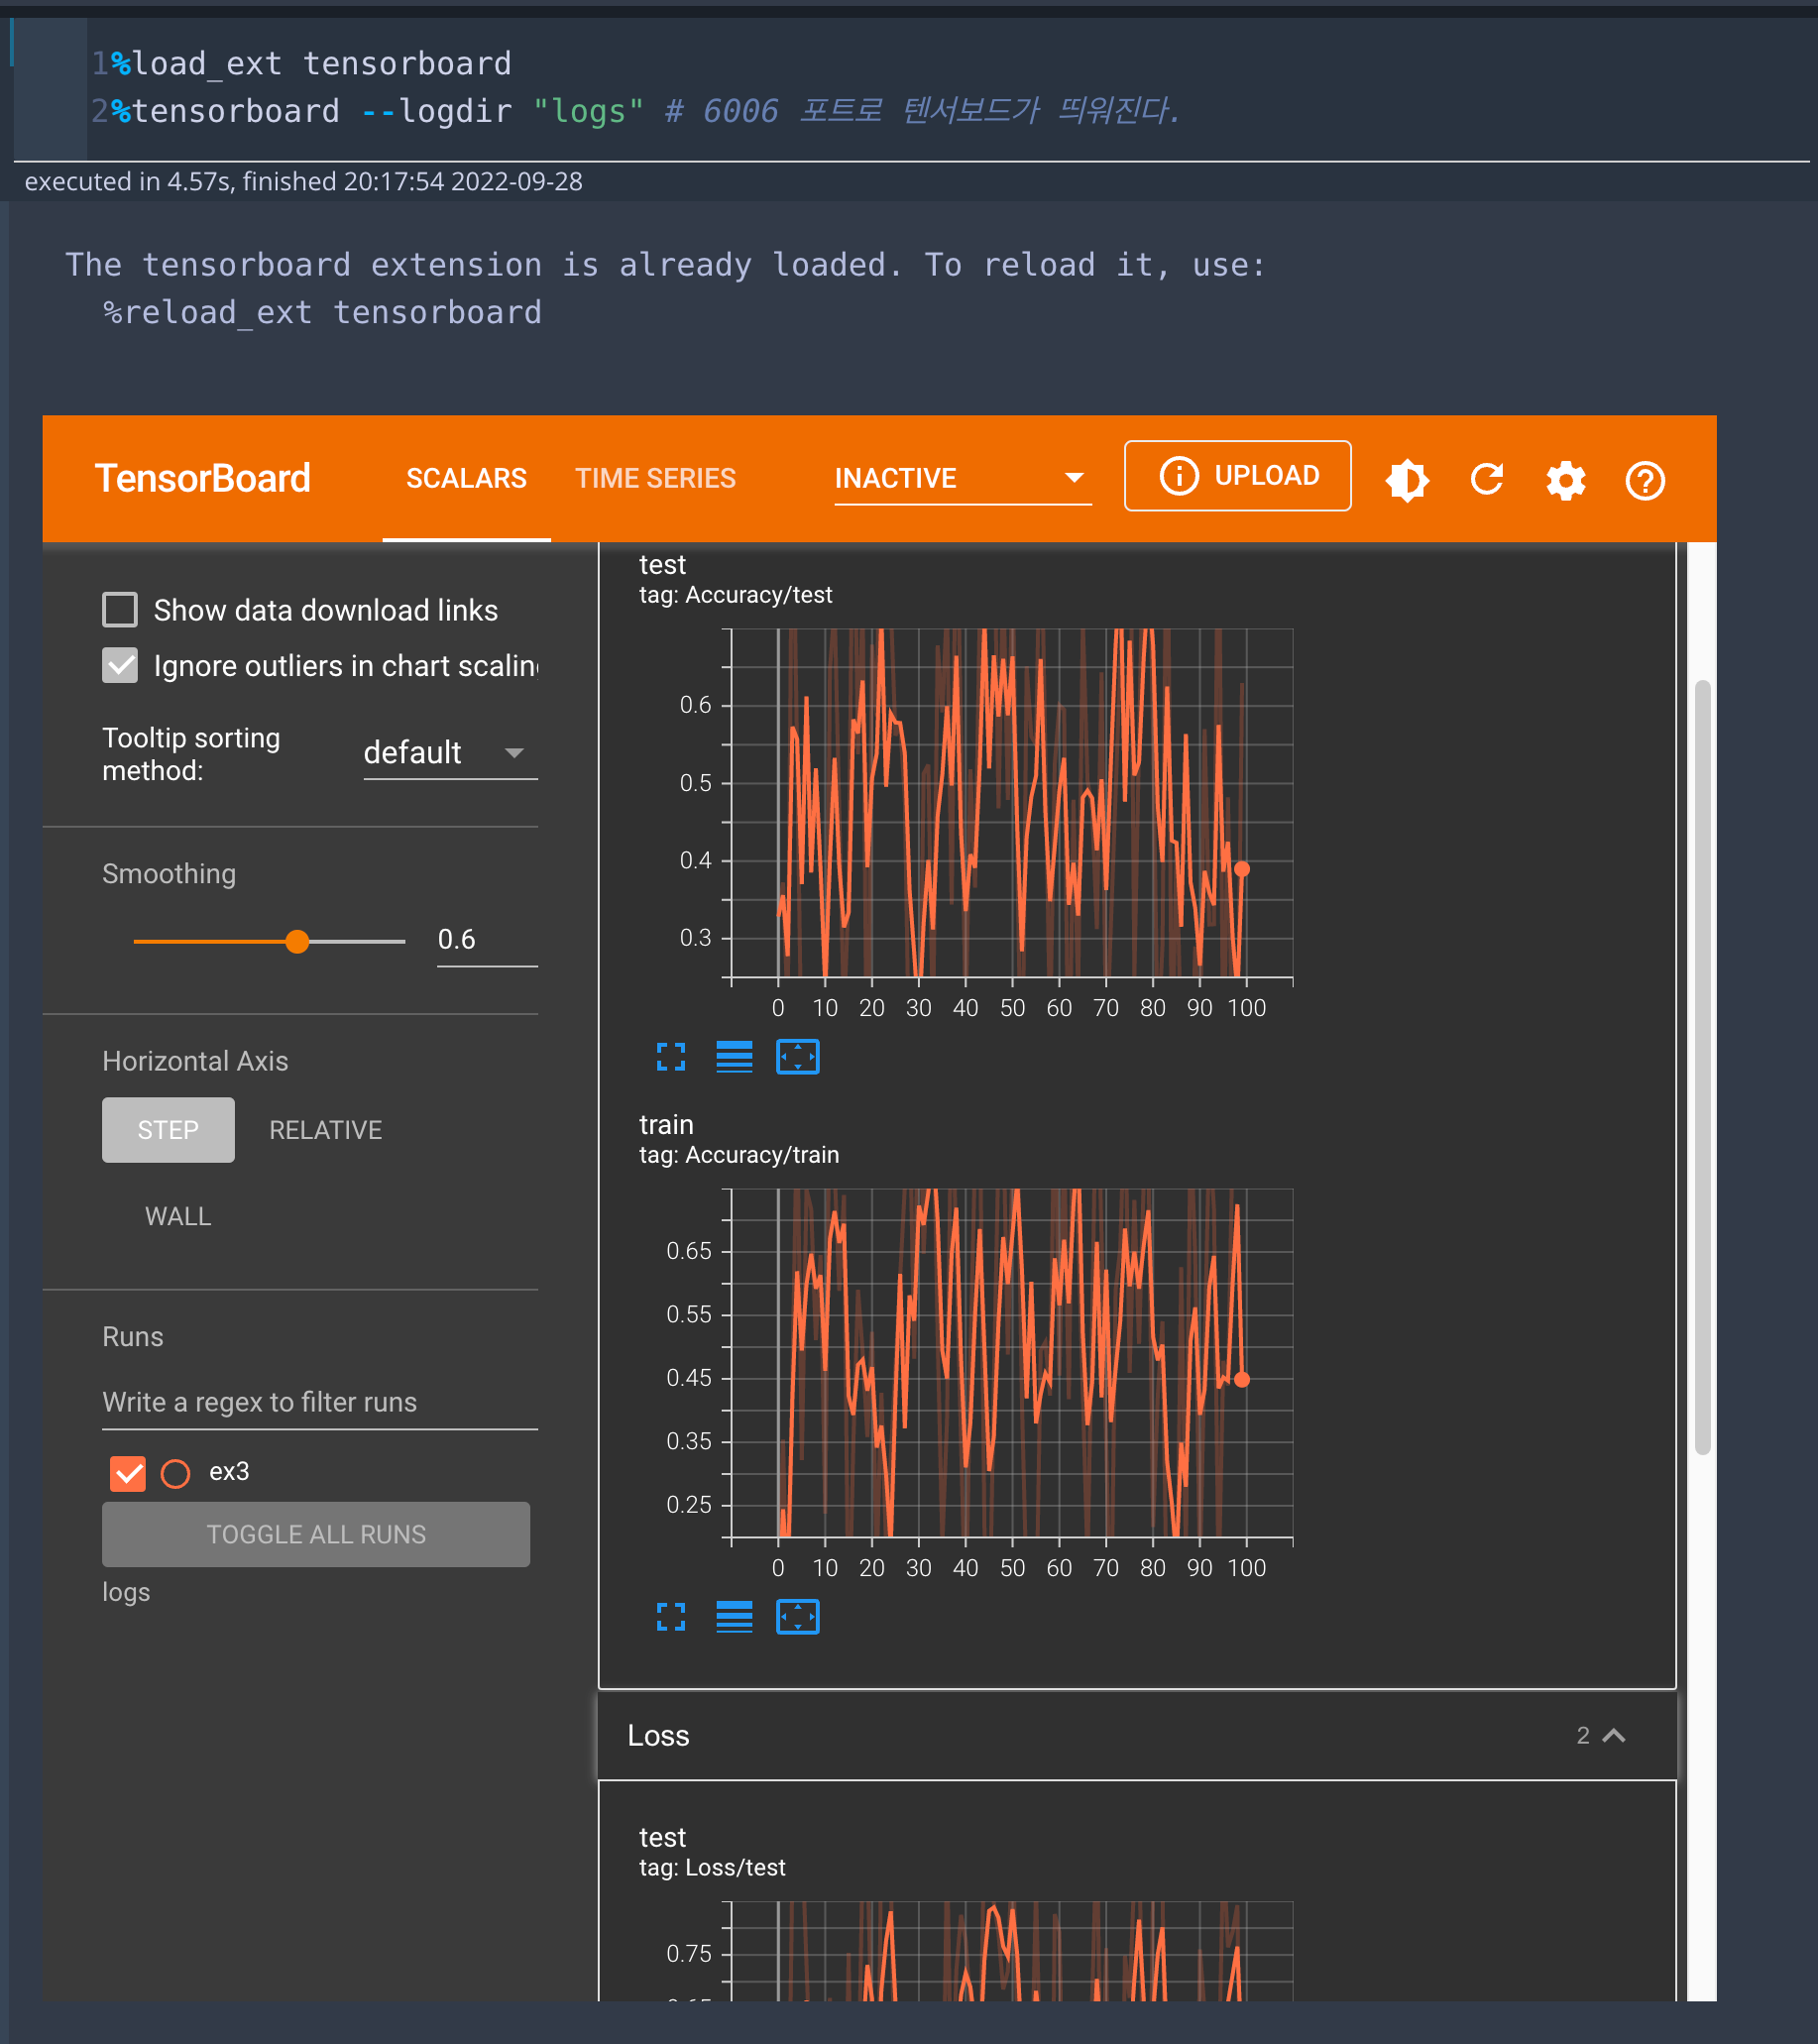Click the Accuracy/test chart end point
The width and height of the screenshot is (1818, 2044).
click(x=1242, y=869)
